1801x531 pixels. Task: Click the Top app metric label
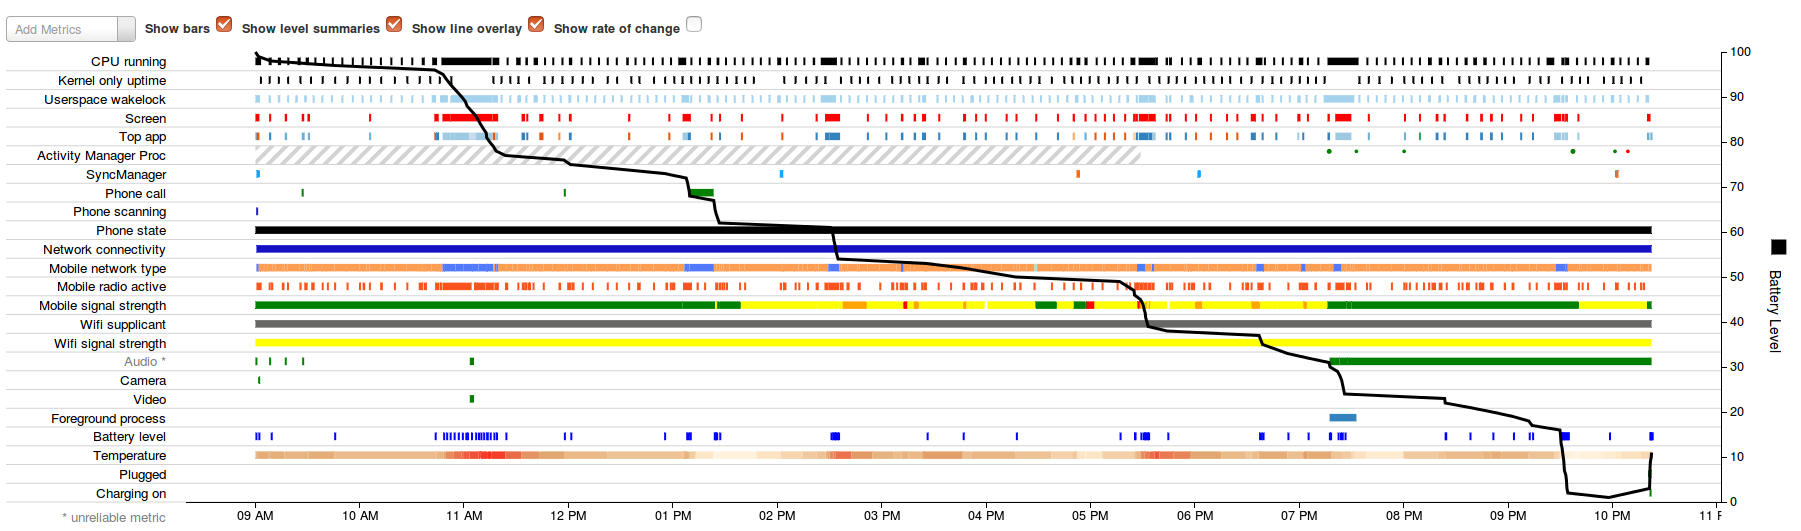142,137
